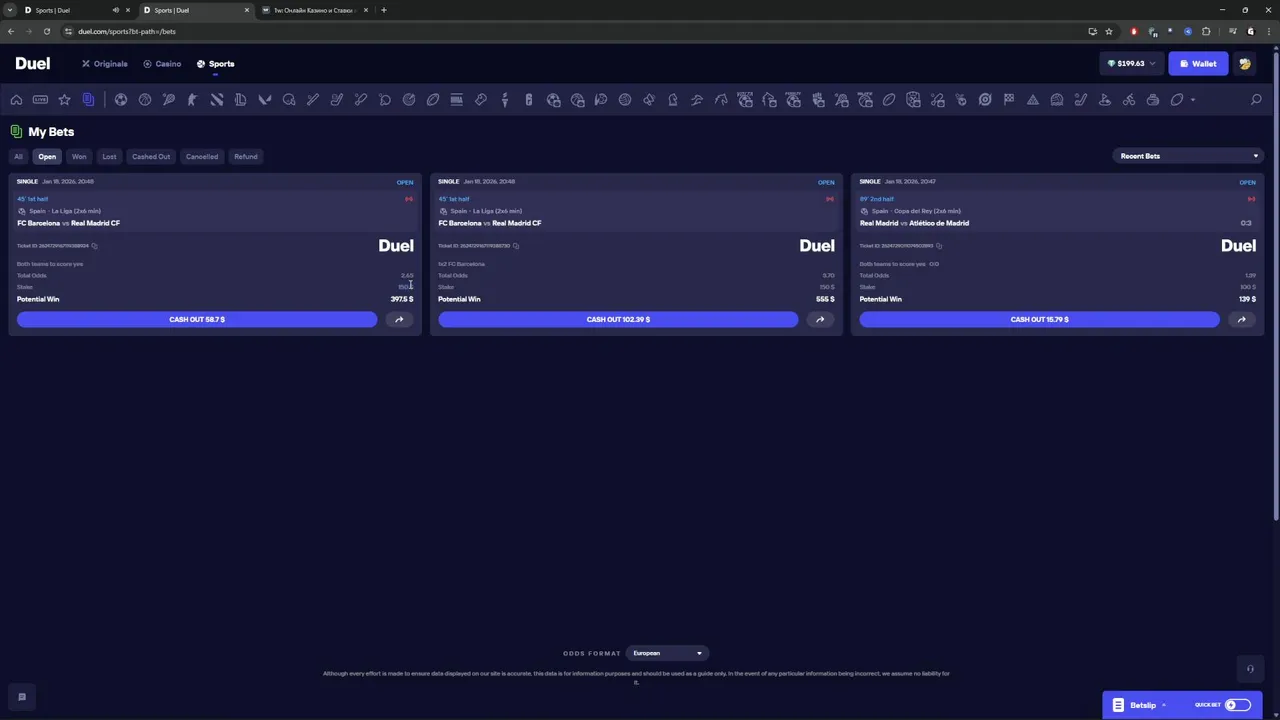This screenshot has width=1280, height=720.
Task: Open the live chat icon bottom left
Action: (22, 697)
